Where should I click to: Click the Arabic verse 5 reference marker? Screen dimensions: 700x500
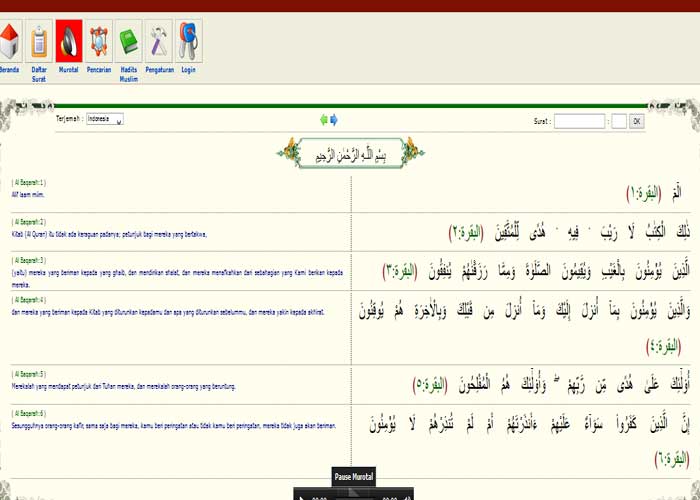[x=430, y=384]
